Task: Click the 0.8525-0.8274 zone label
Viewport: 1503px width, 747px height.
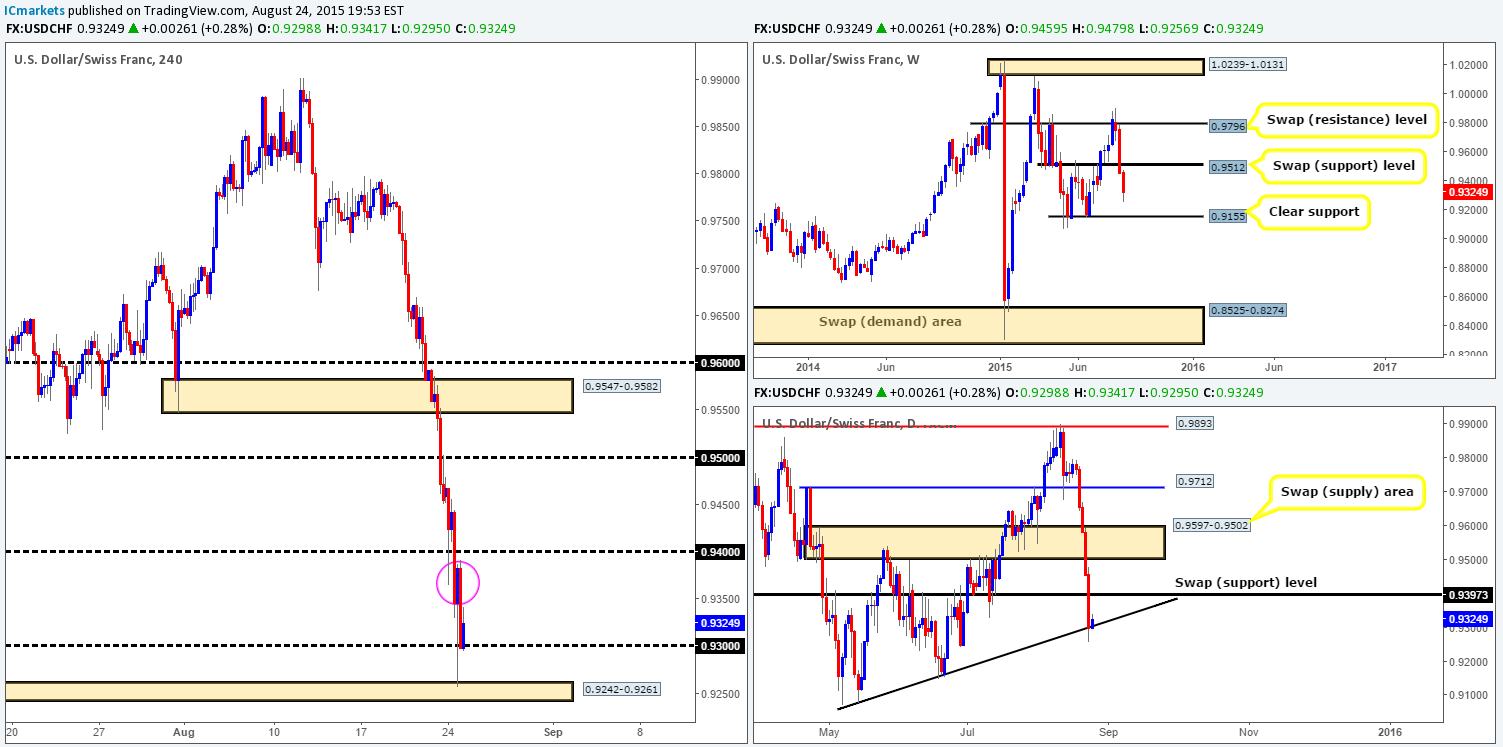Action: tap(1249, 311)
